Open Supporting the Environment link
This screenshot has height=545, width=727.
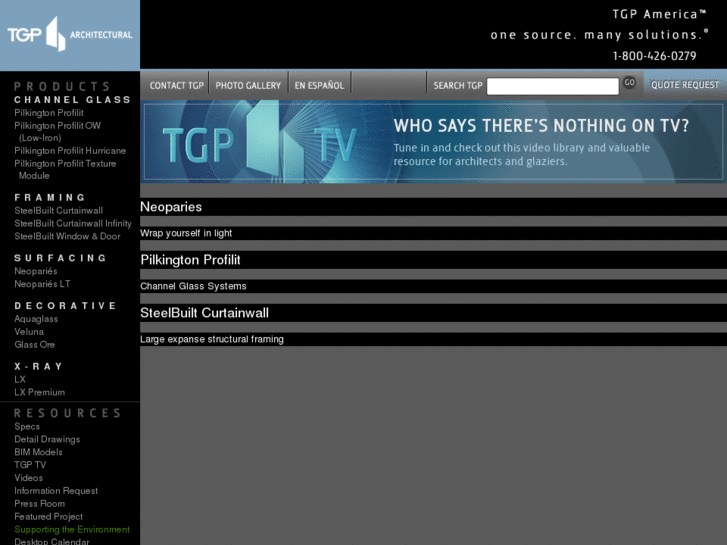(72, 530)
